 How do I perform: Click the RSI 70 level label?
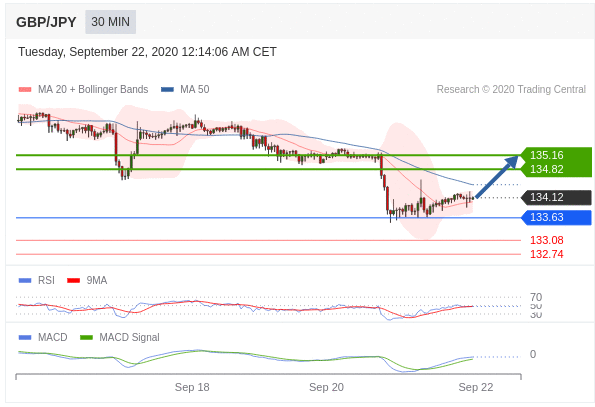point(536,297)
